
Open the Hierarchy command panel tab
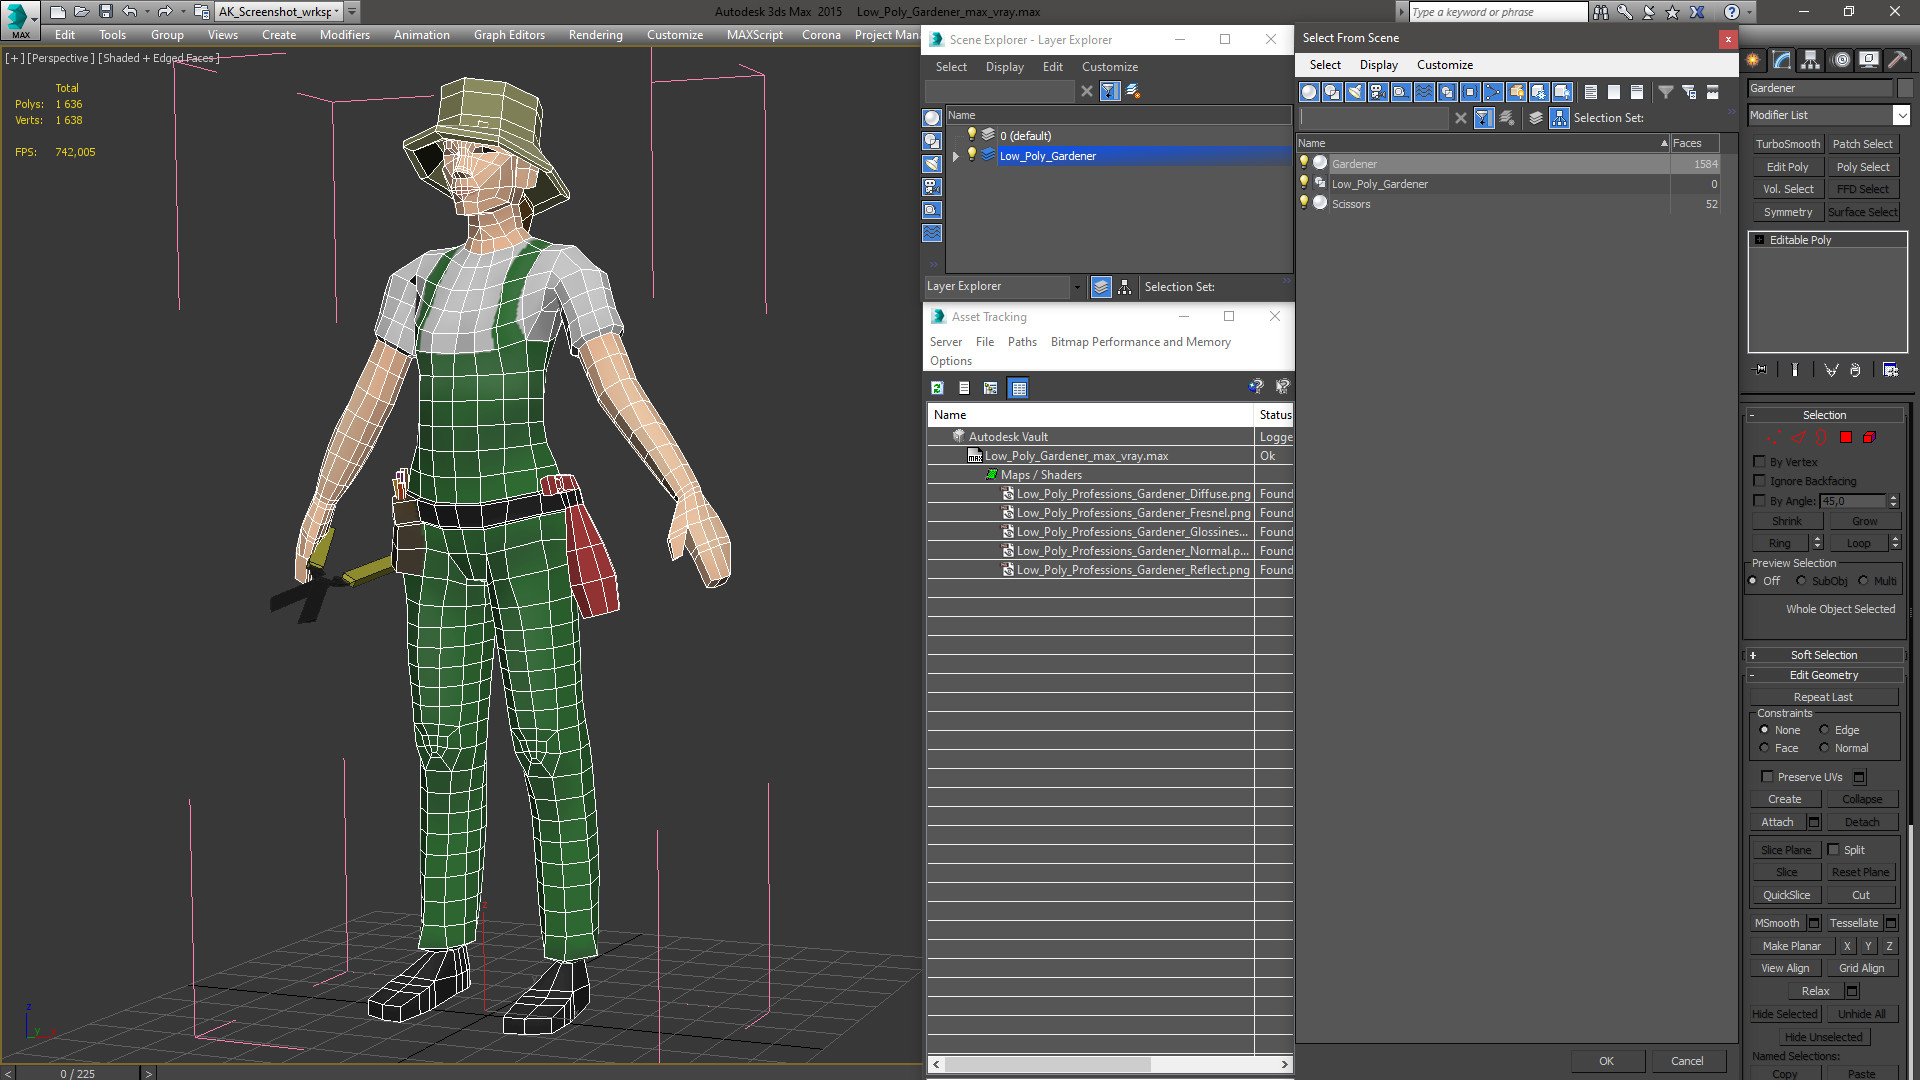coord(1811,60)
